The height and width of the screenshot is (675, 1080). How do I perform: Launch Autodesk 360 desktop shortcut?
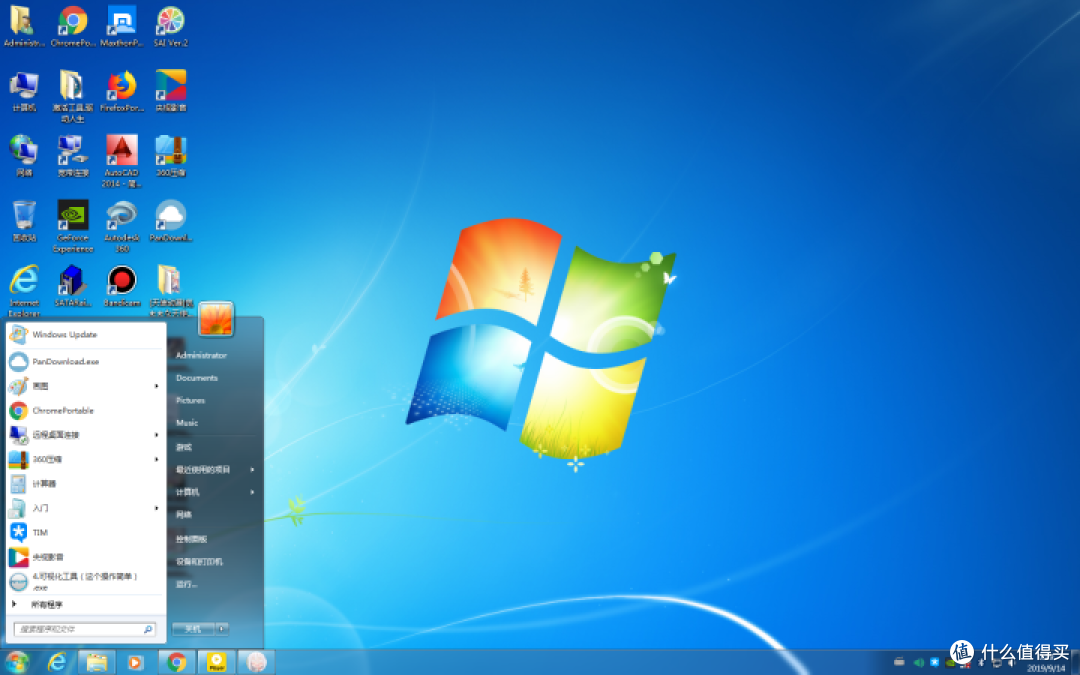click(x=121, y=226)
